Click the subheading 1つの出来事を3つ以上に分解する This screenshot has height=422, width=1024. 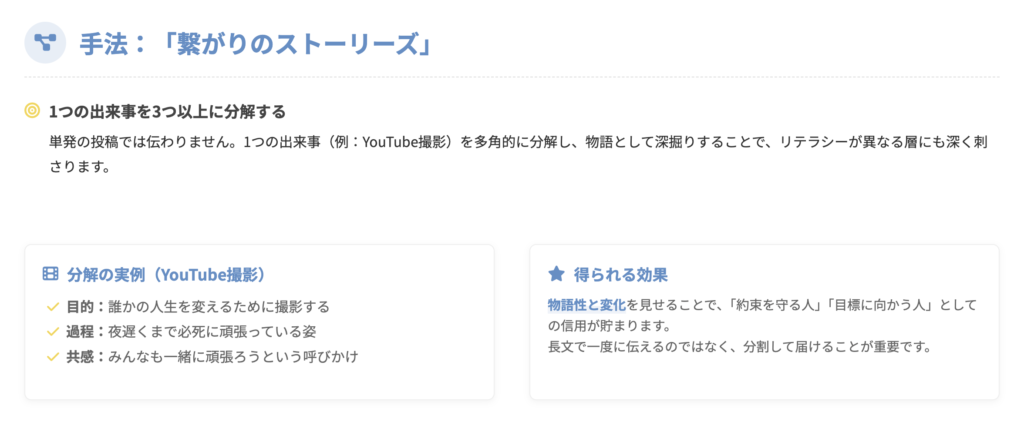coord(166,111)
